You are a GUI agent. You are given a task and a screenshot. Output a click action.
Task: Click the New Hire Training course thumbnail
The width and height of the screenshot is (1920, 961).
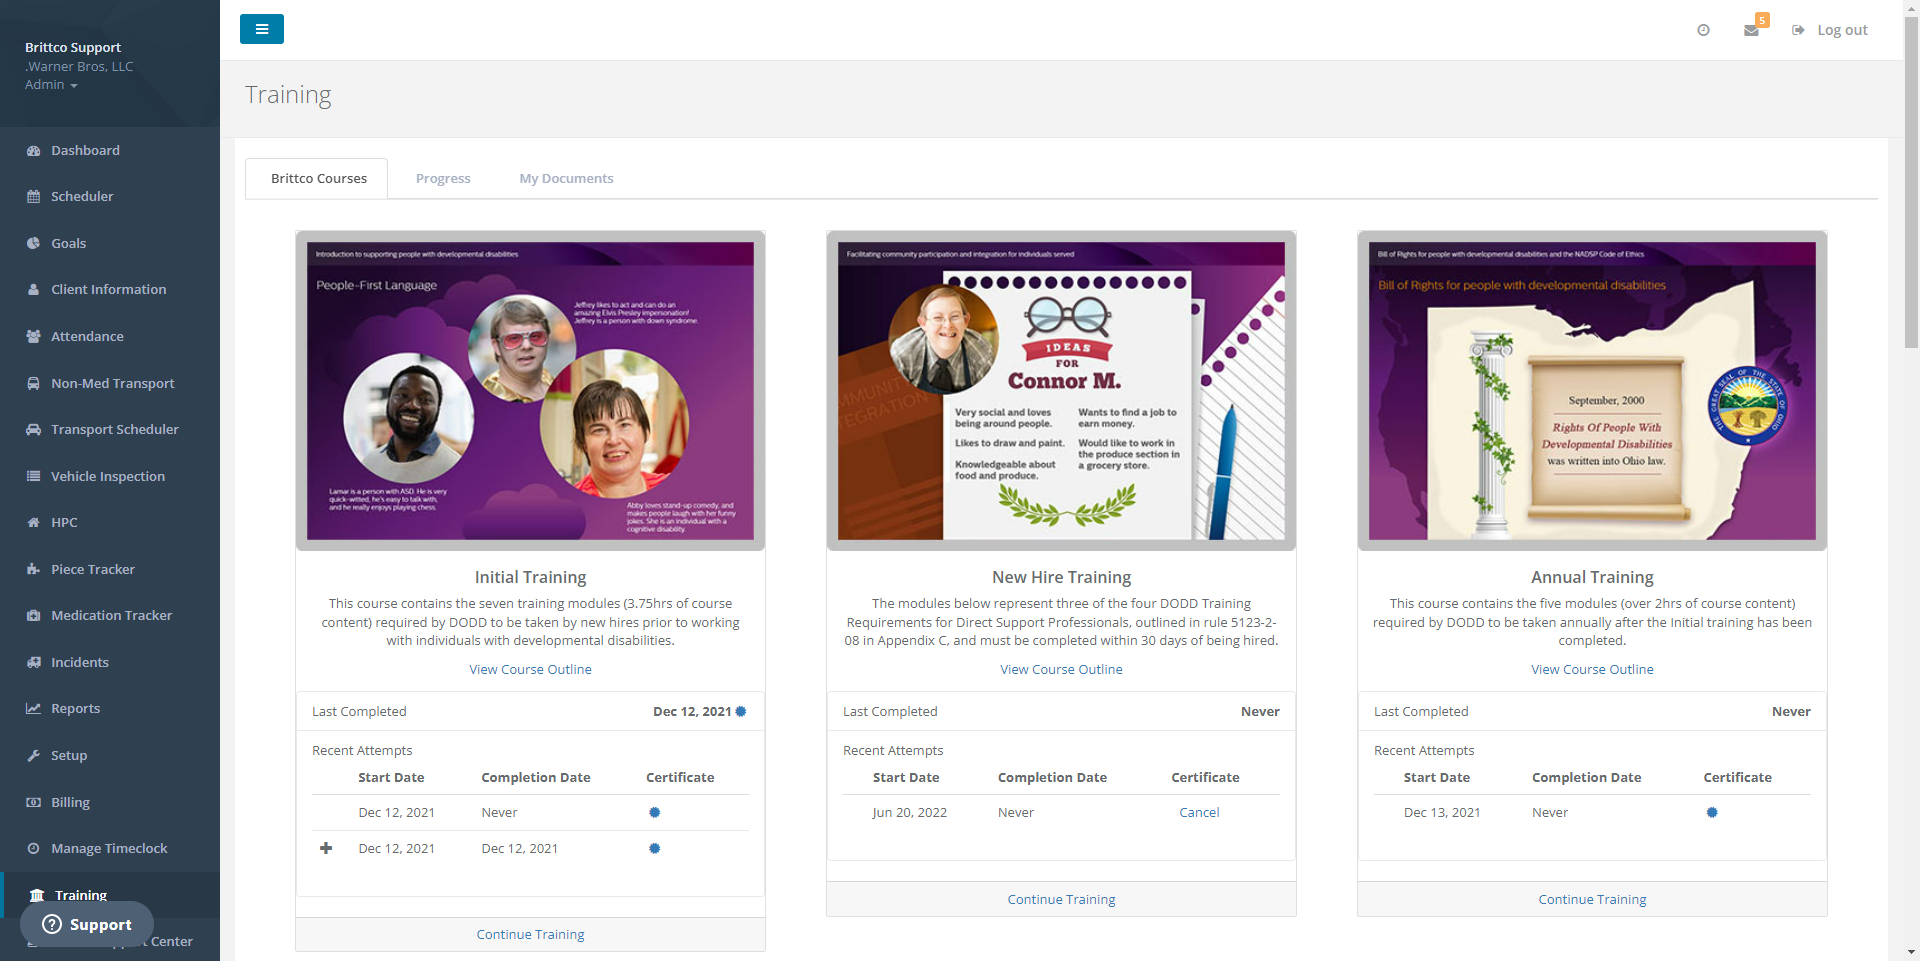pos(1061,391)
